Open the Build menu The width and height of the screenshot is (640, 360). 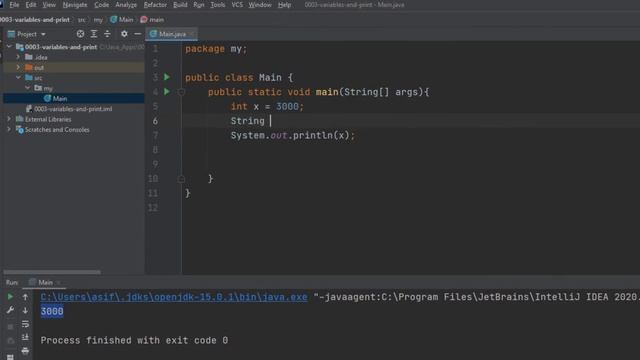(180, 5)
